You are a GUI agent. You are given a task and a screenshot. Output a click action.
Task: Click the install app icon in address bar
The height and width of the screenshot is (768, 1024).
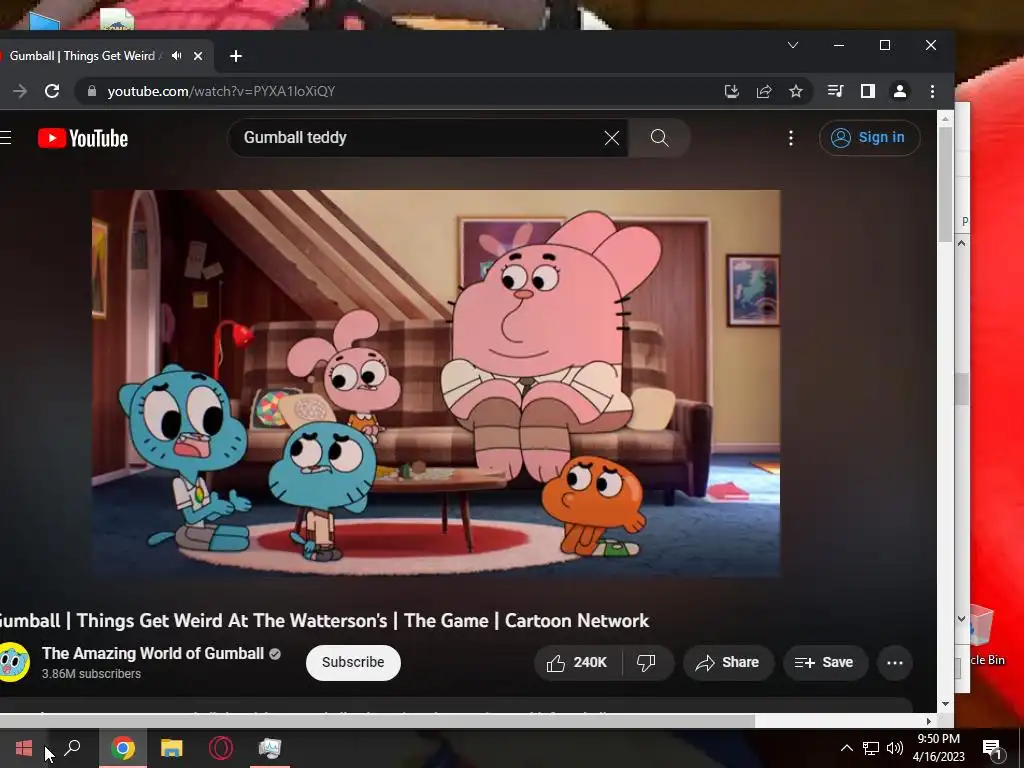click(731, 91)
